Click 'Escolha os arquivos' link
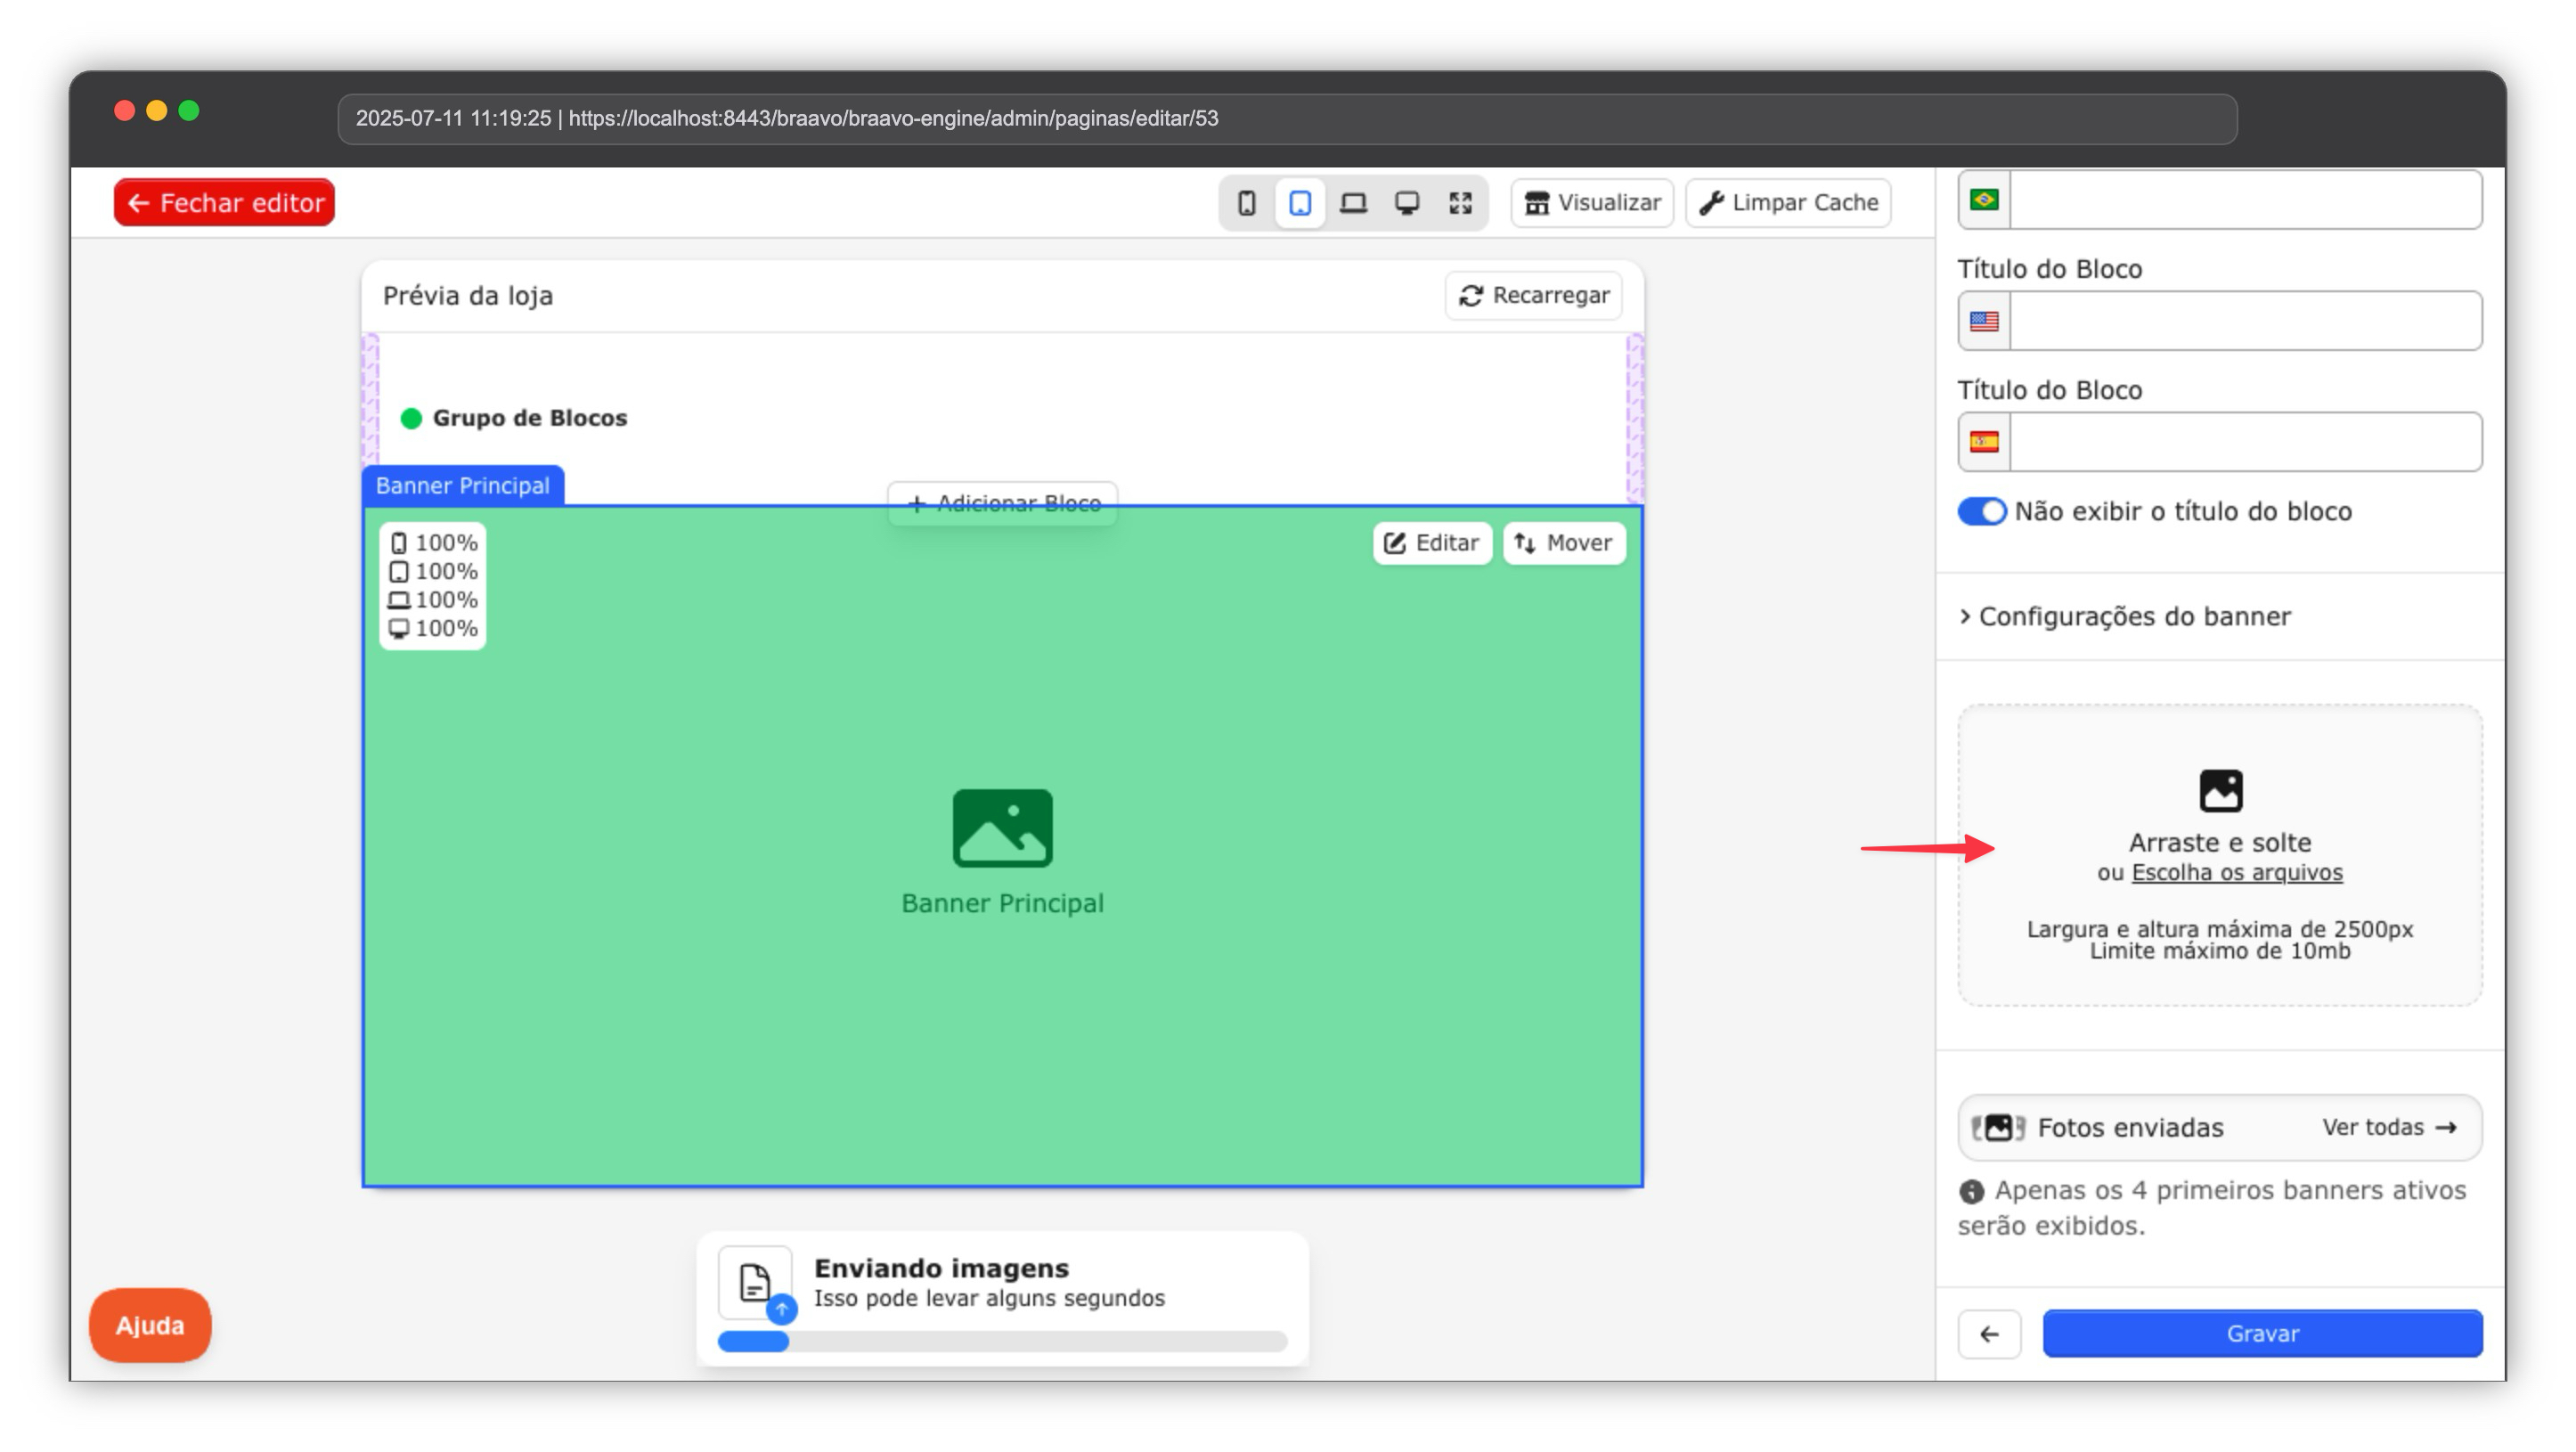 coord(2236,872)
